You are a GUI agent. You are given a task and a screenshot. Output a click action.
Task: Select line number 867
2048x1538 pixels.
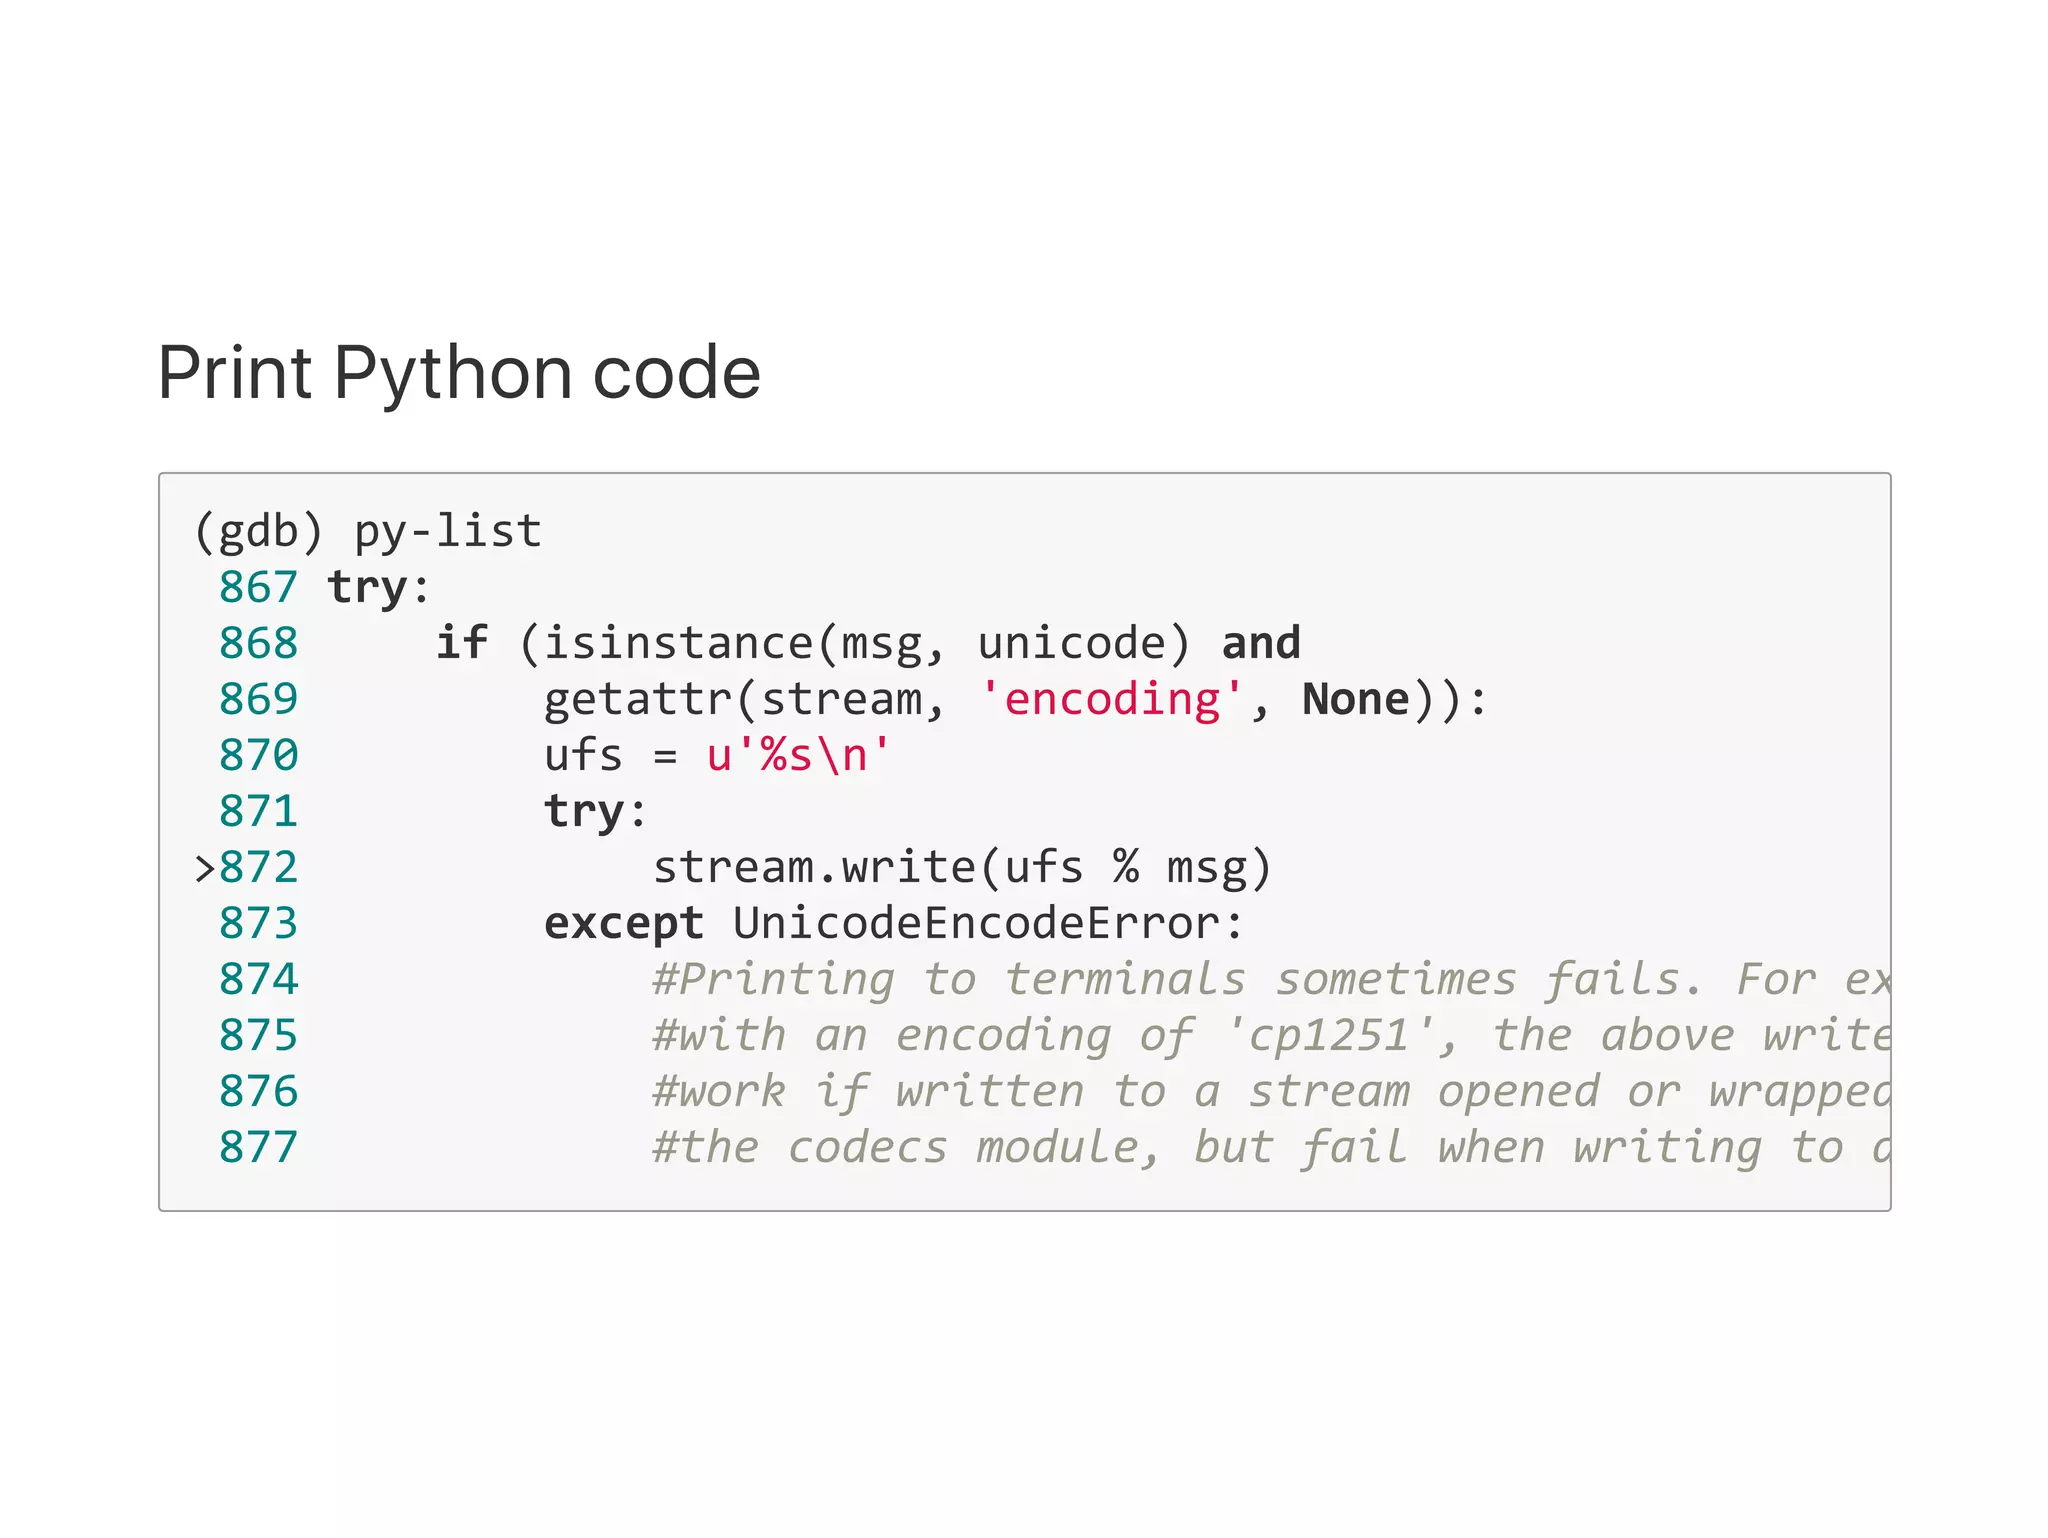(x=258, y=587)
